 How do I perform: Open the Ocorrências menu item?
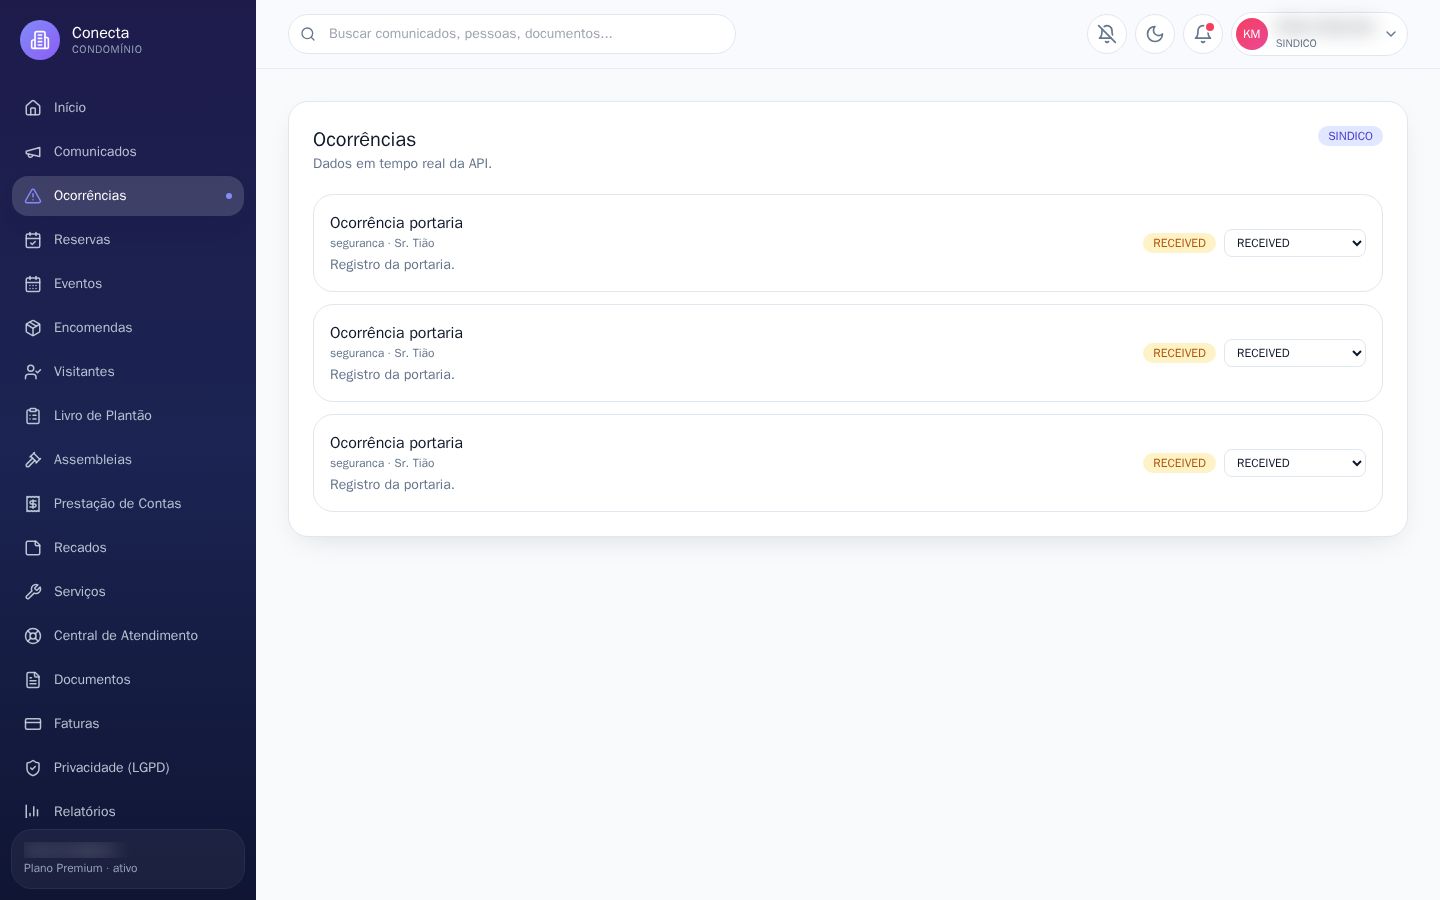coord(128,196)
